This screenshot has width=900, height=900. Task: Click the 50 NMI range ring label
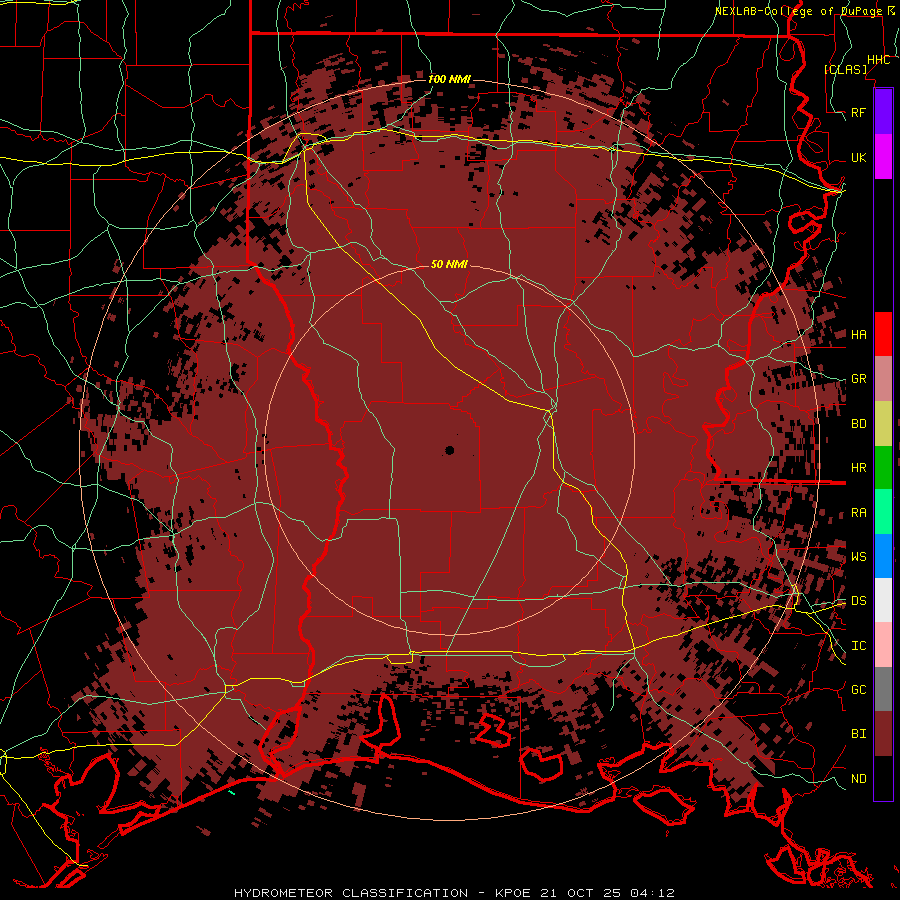[449, 264]
